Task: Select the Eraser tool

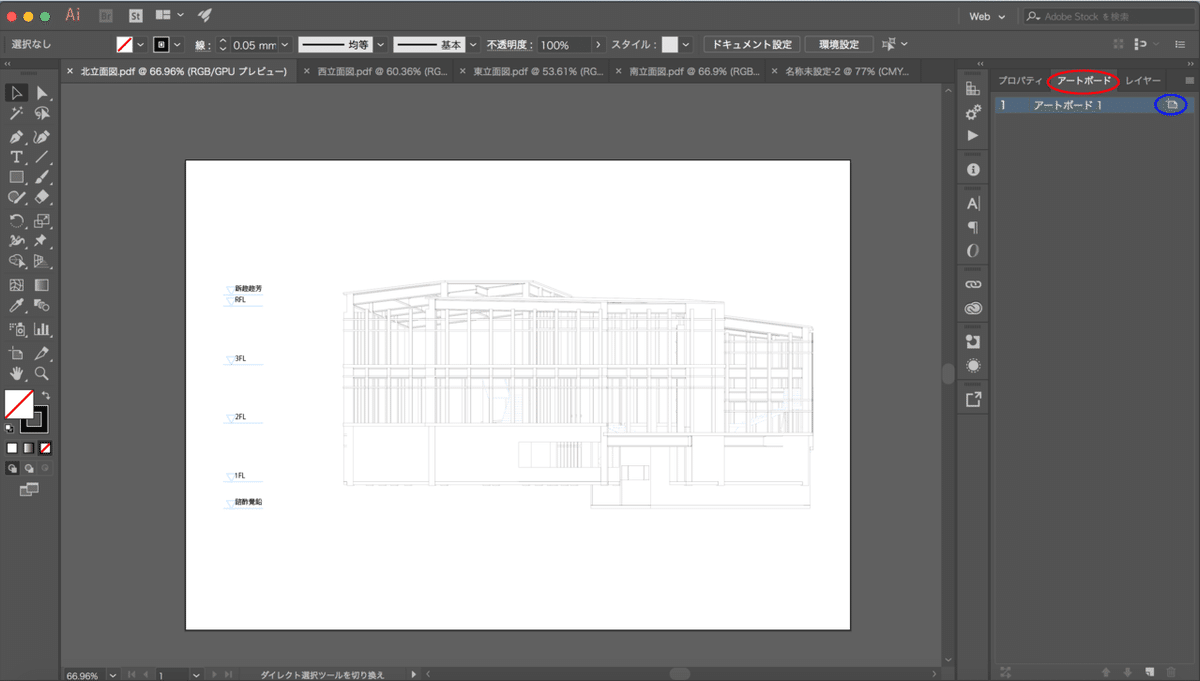Action: coord(42,199)
